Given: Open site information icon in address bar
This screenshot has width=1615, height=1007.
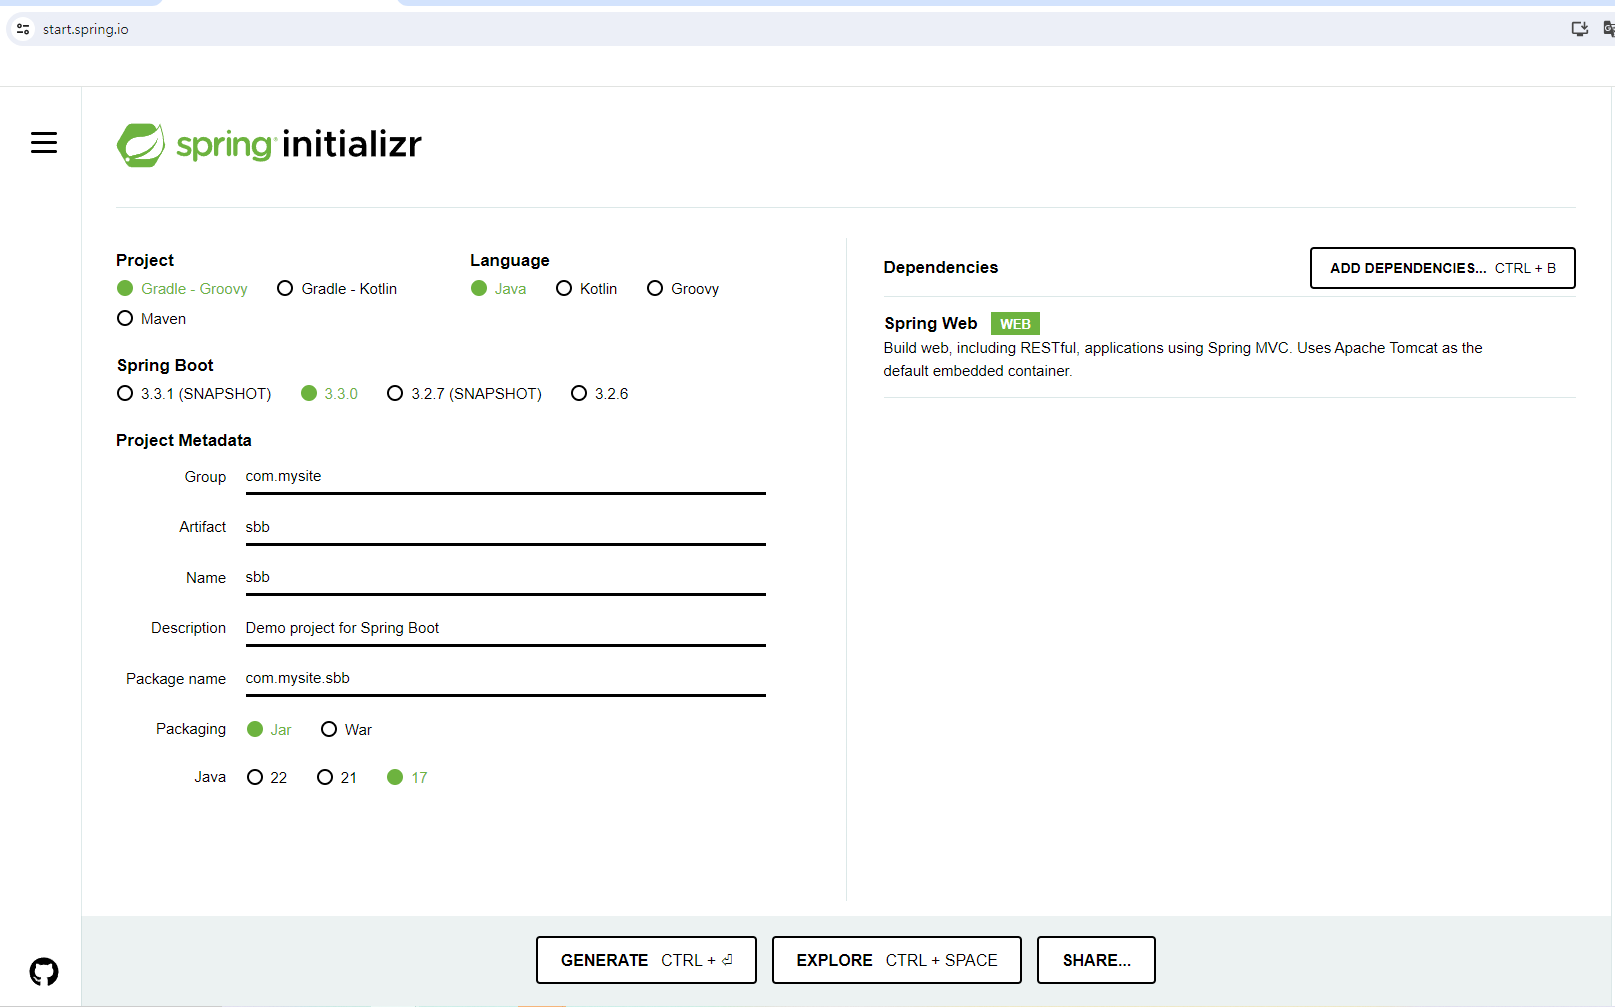Looking at the screenshot, I should (x=23, y=29).
